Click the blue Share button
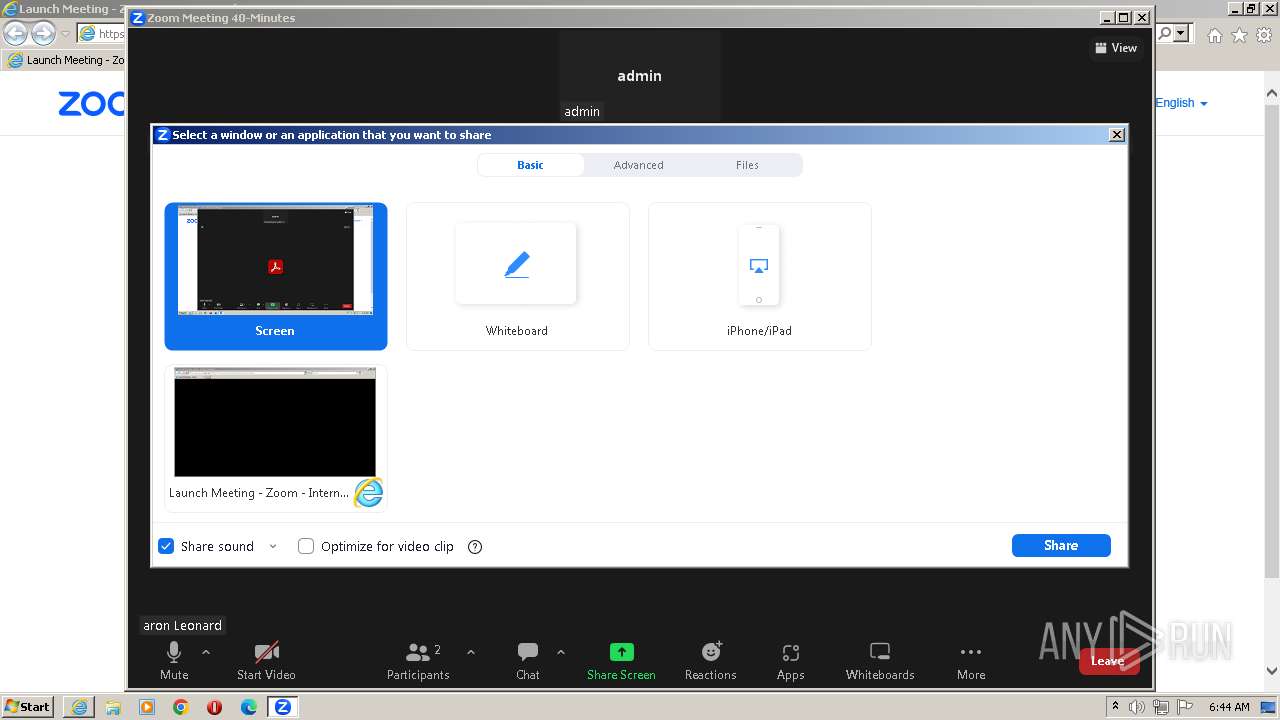 [x=1061, y=545]
